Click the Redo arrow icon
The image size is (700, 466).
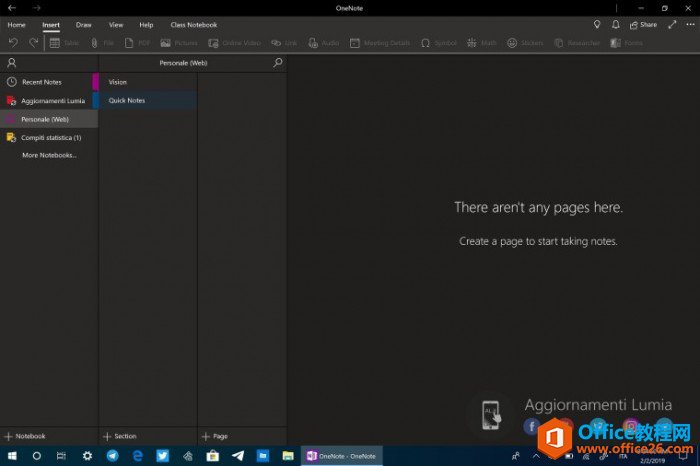(33, 43)
